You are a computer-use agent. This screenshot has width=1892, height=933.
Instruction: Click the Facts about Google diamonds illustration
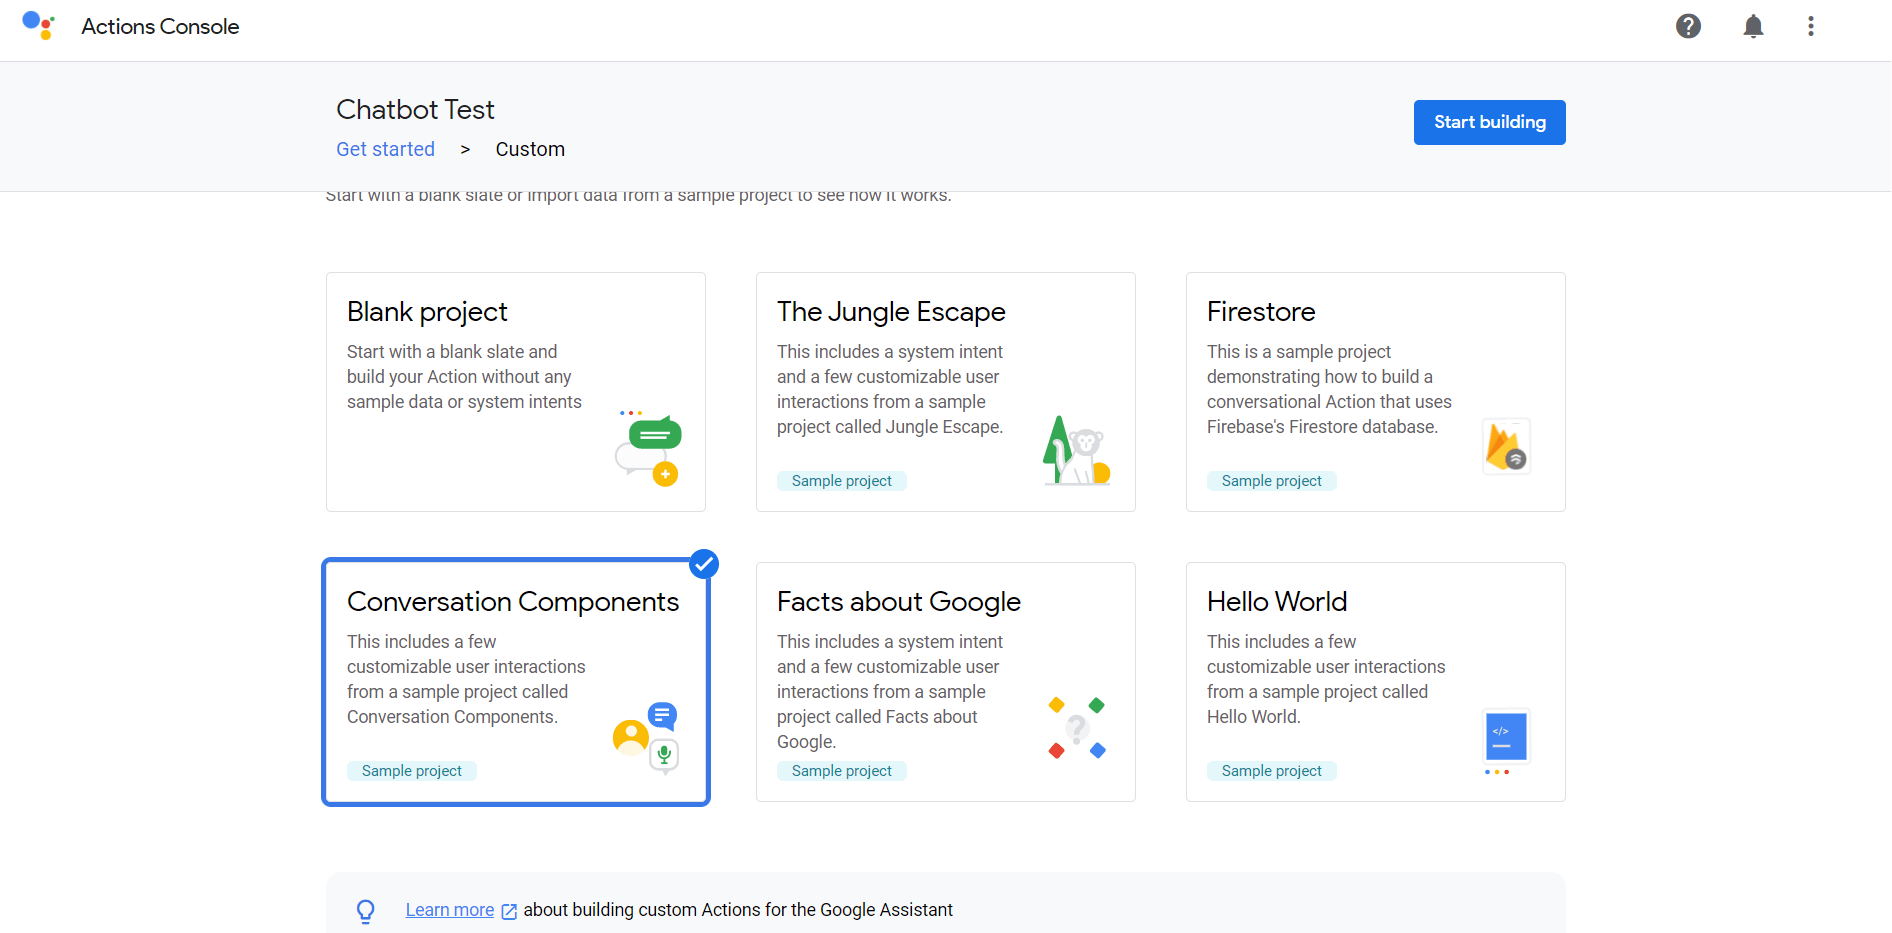tap(1077, 728)
